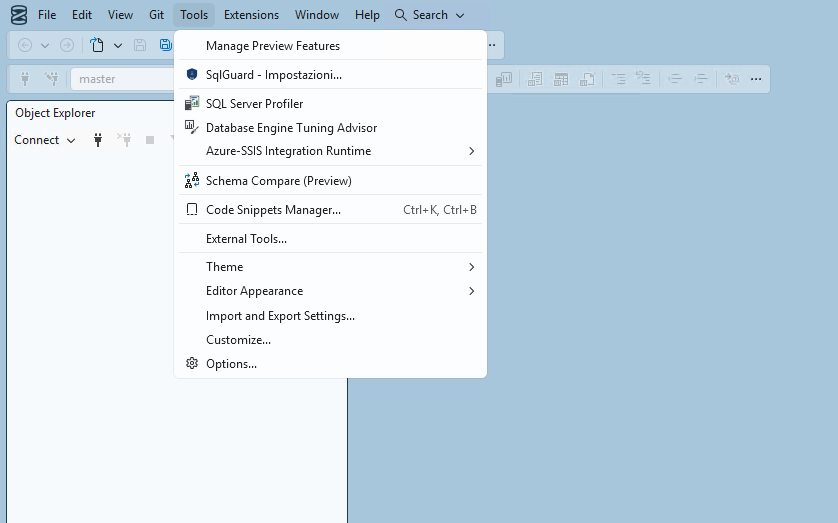838x523 pixels.
Task: Choose Import and Export Settings… entry
Action: [x=330, y=316]
